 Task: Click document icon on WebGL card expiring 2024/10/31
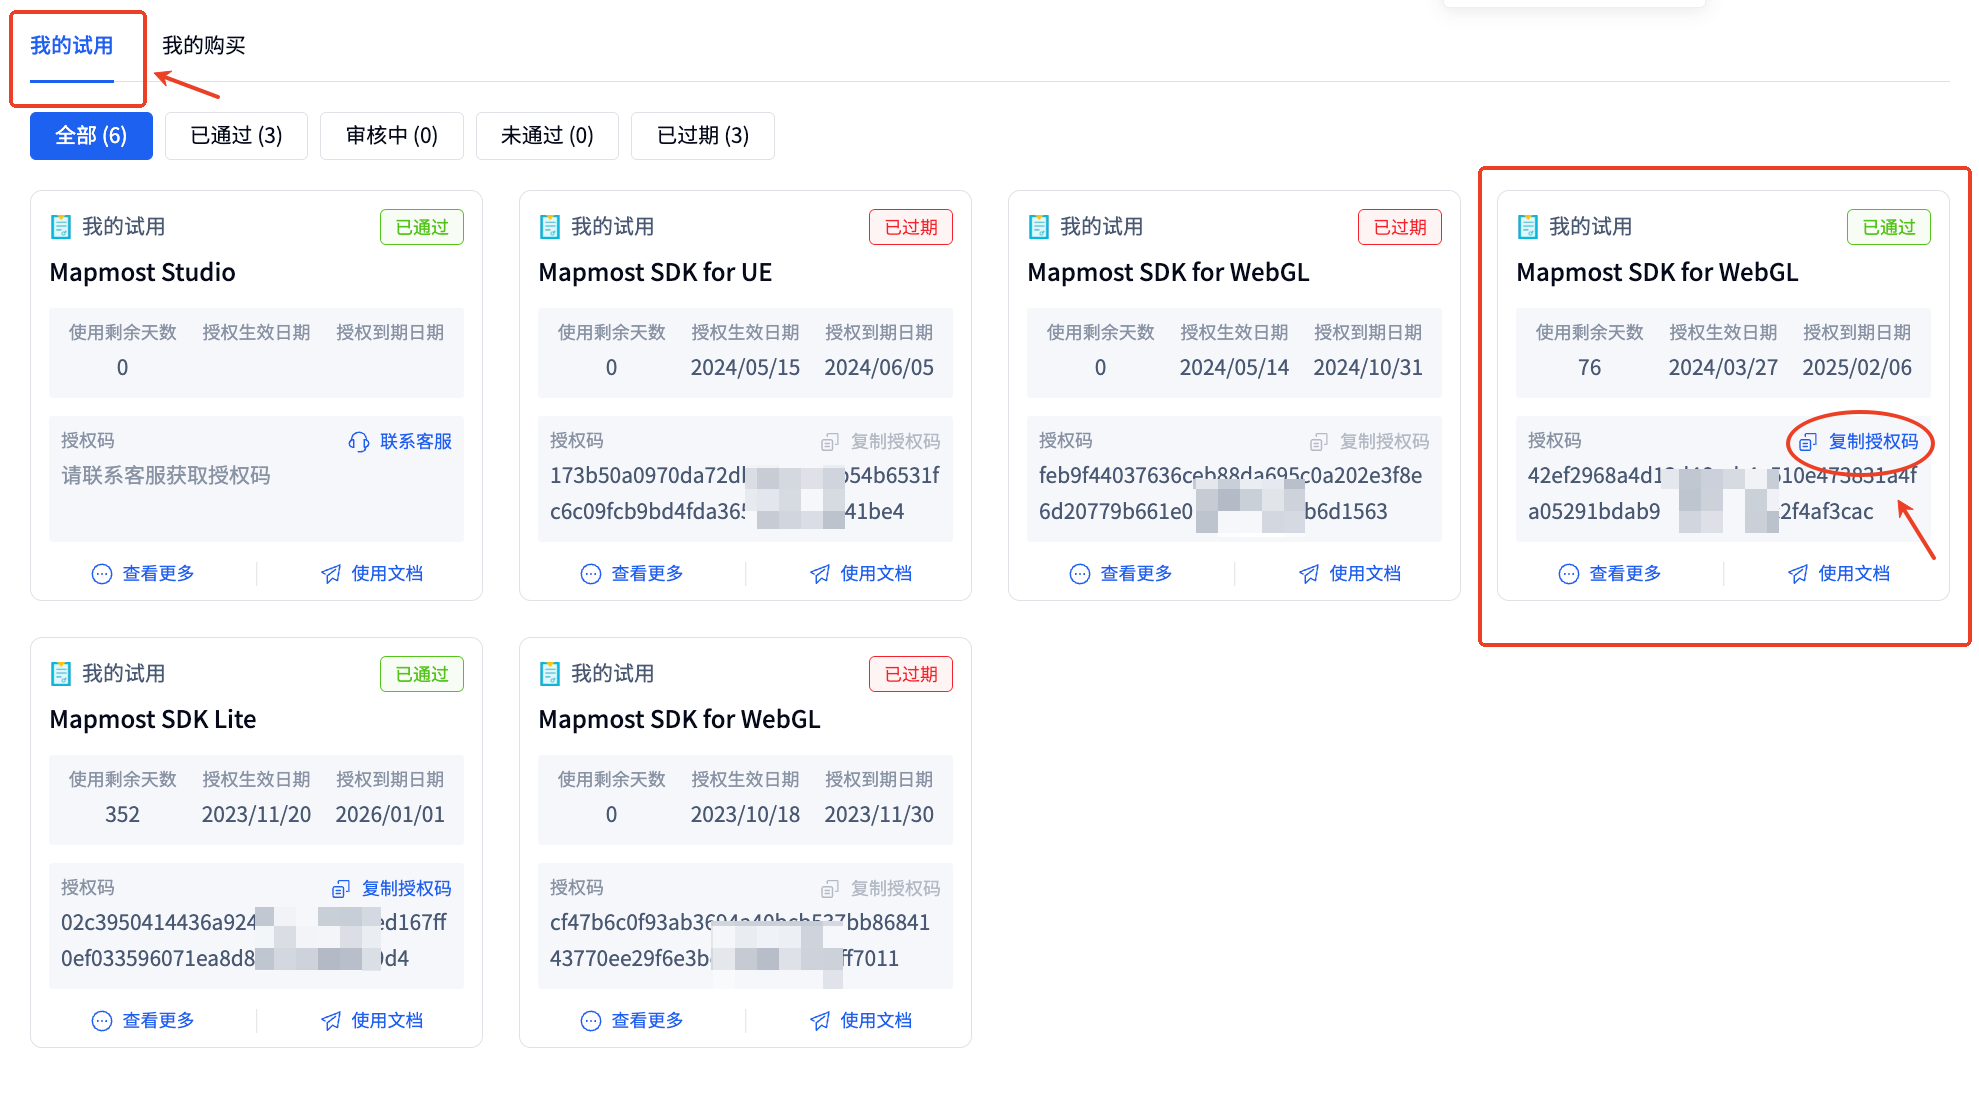1039,227
